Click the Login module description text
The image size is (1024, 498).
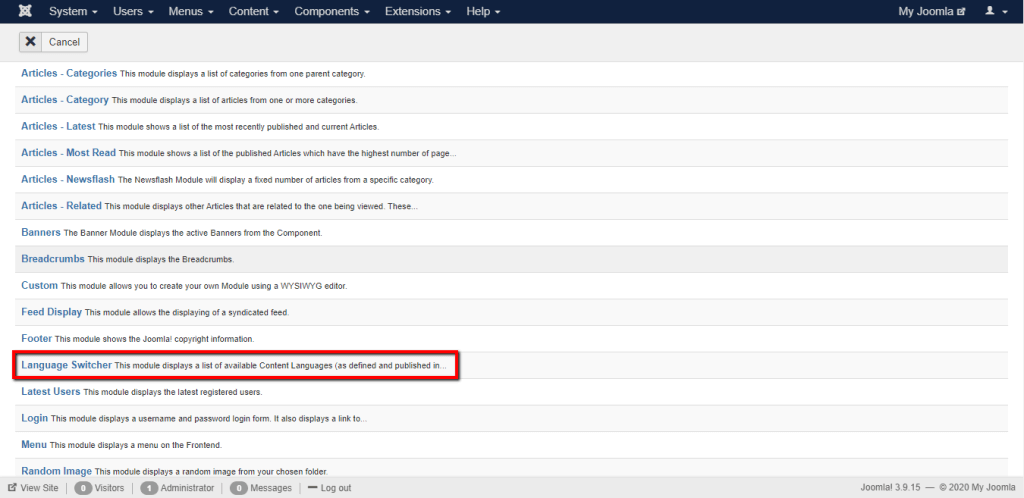coord(209,419)
